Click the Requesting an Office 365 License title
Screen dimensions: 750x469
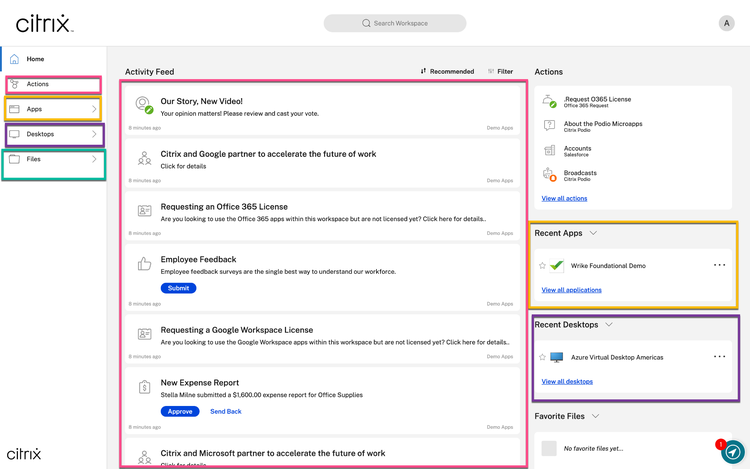coord(224,207)
